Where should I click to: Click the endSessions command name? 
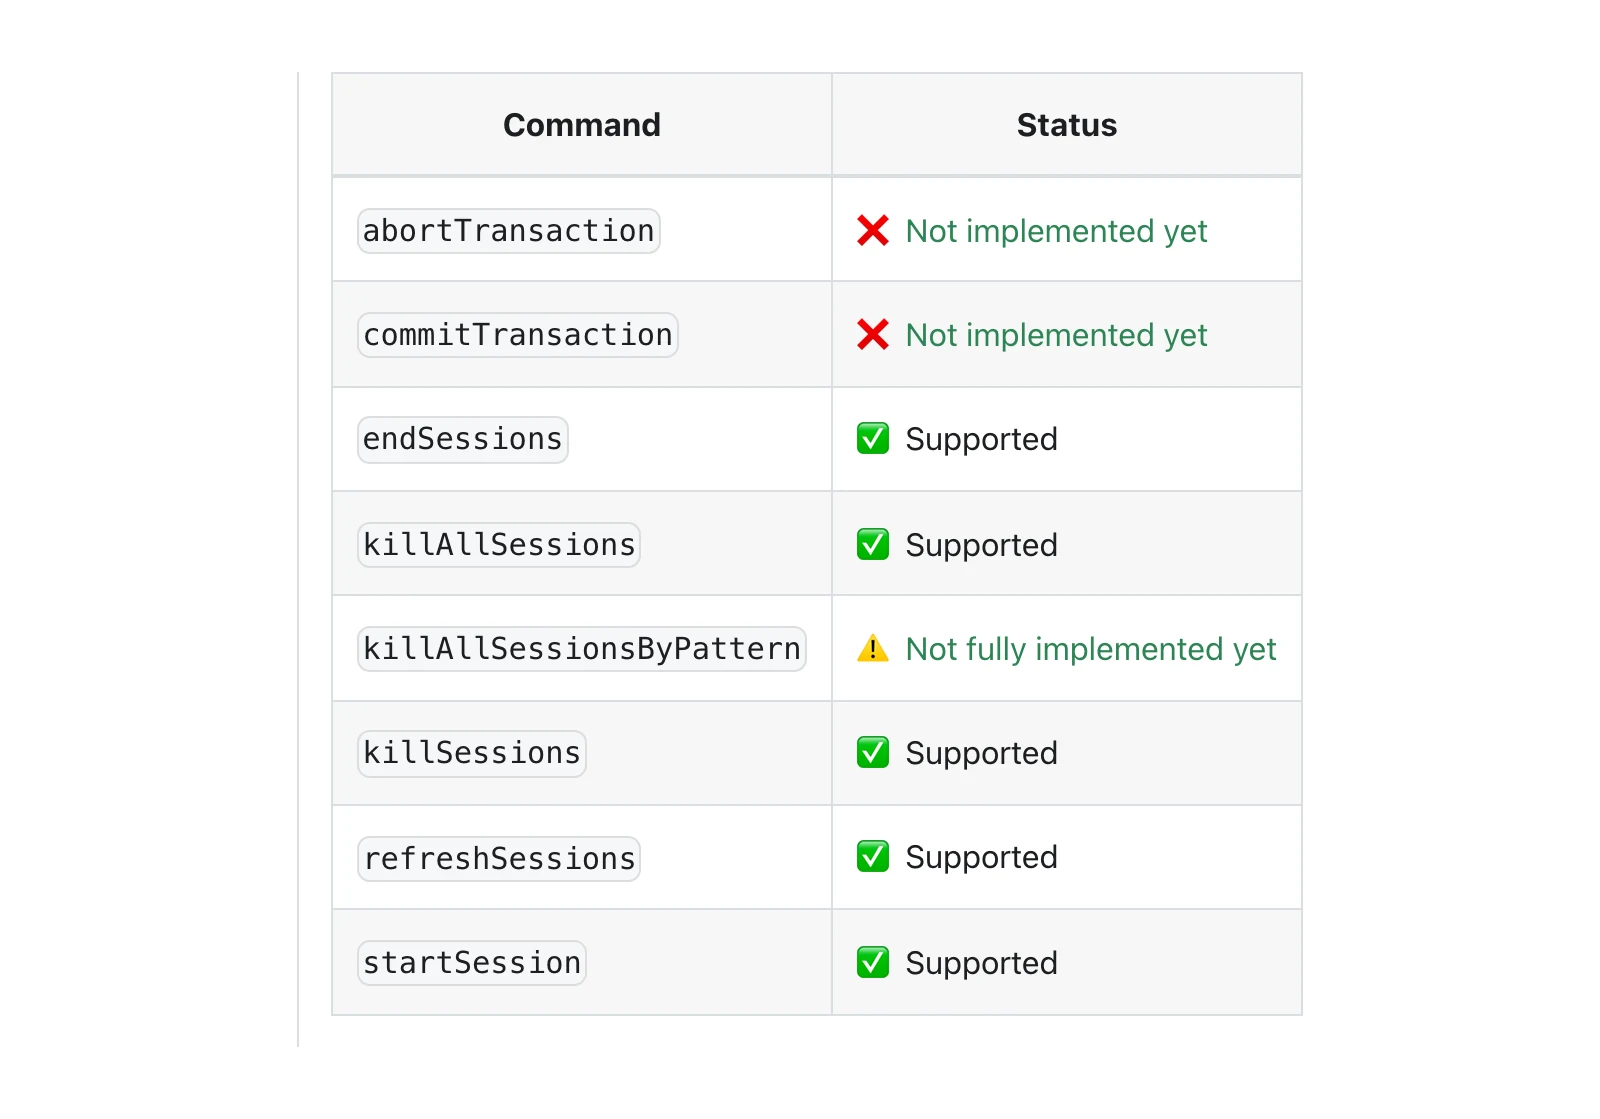click(x=463, y=439)
